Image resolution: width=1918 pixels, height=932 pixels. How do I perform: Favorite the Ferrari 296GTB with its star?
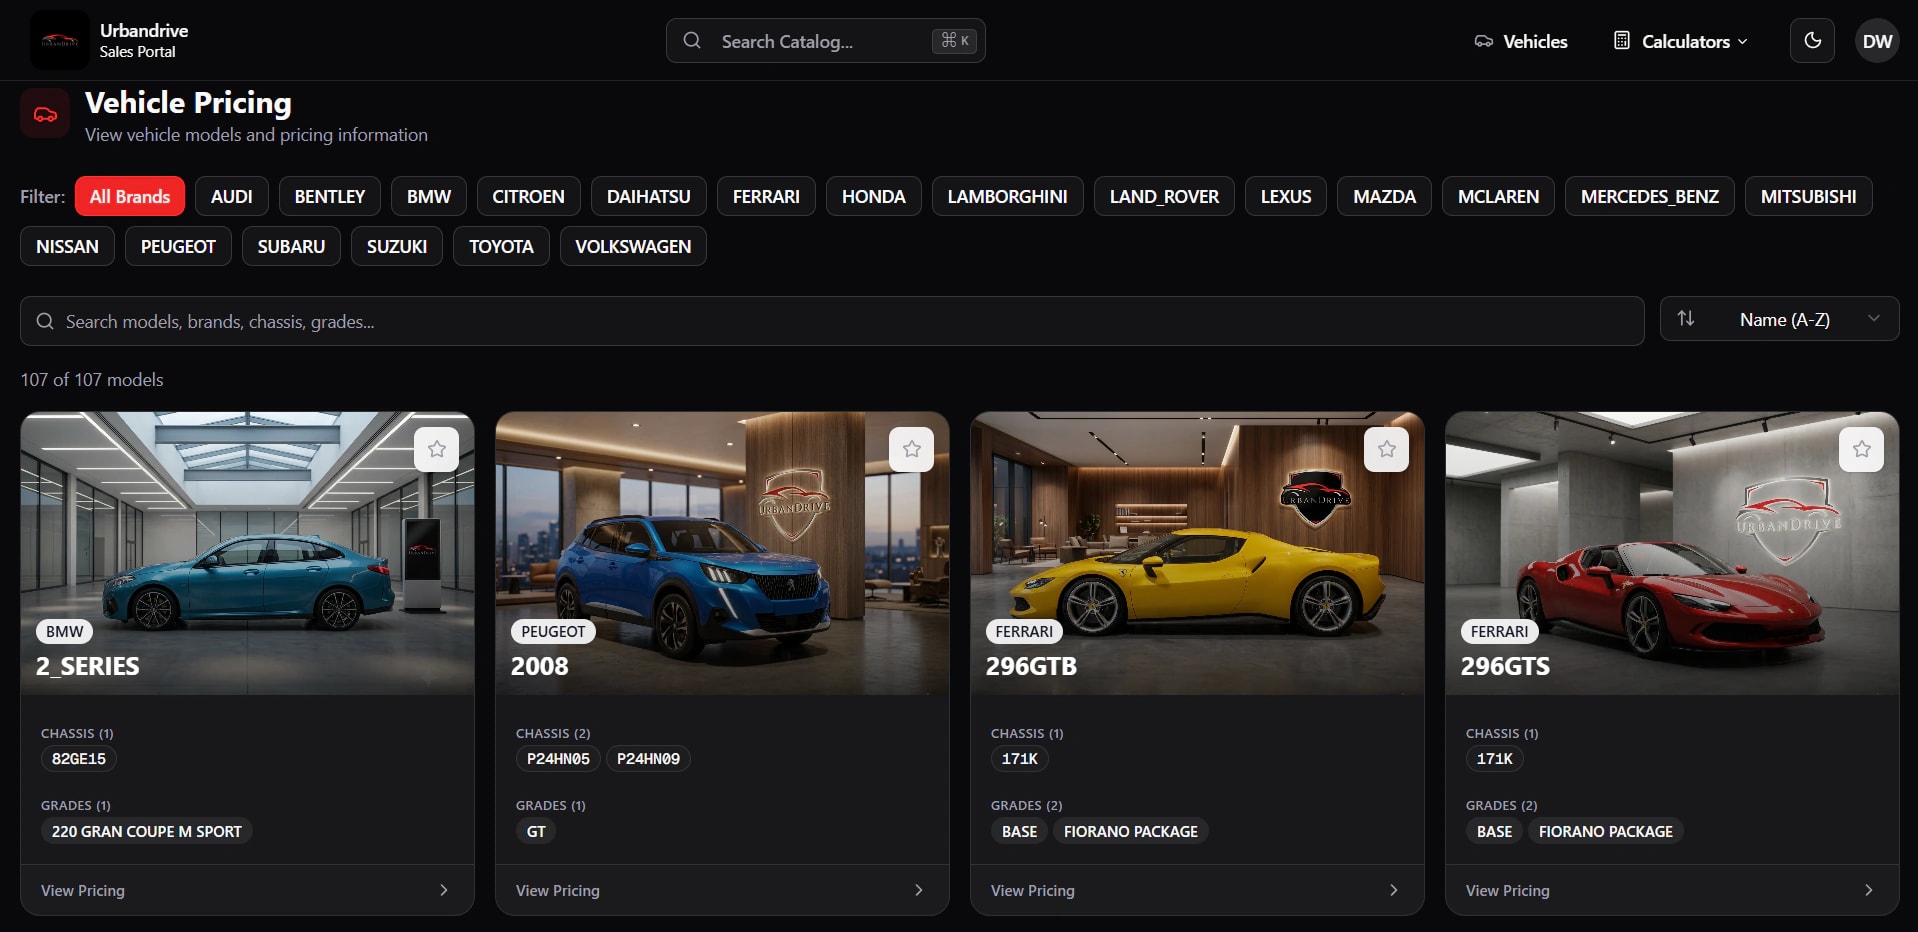pyautogui.click(x=1387, y=449)
